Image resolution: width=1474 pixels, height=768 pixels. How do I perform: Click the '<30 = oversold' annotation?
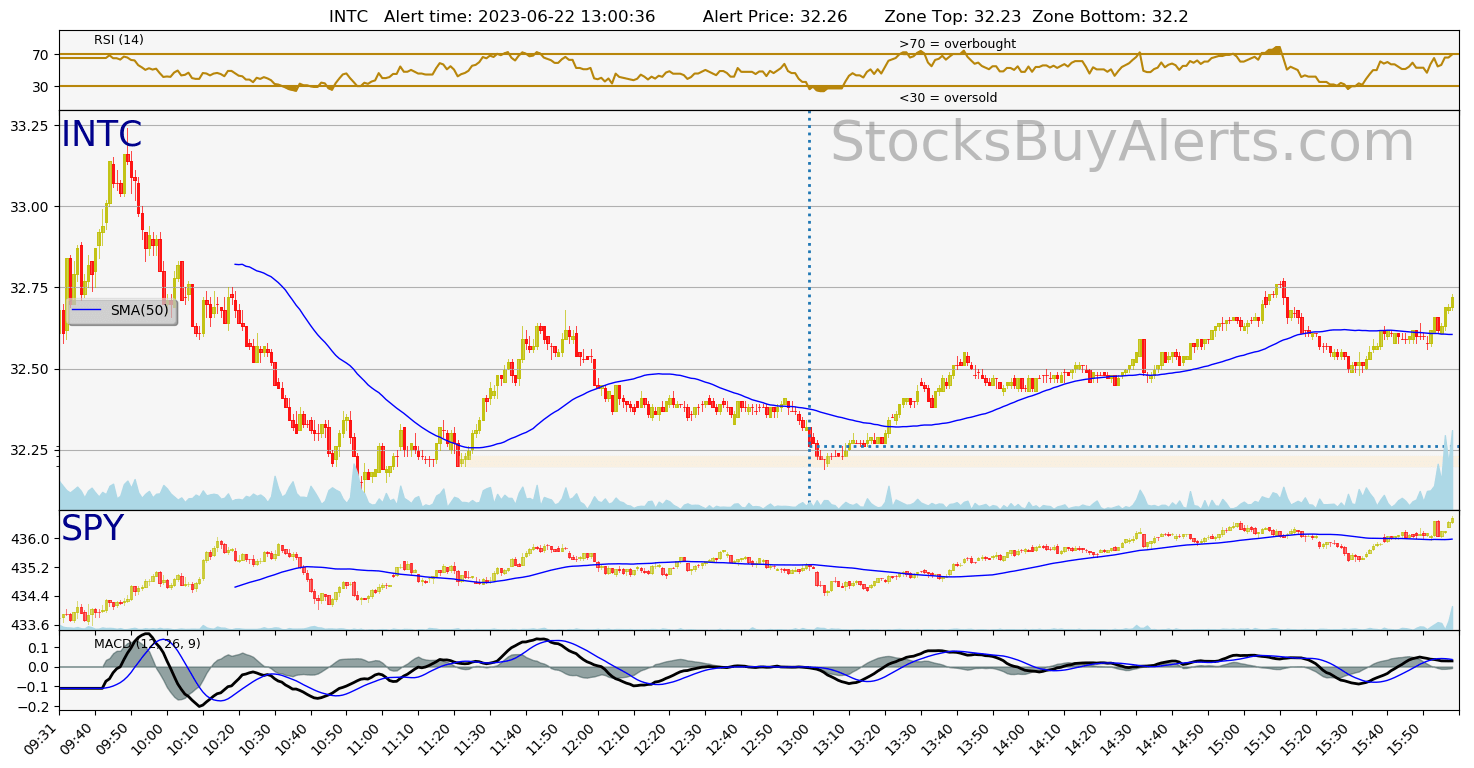click(x=947, y=98)
